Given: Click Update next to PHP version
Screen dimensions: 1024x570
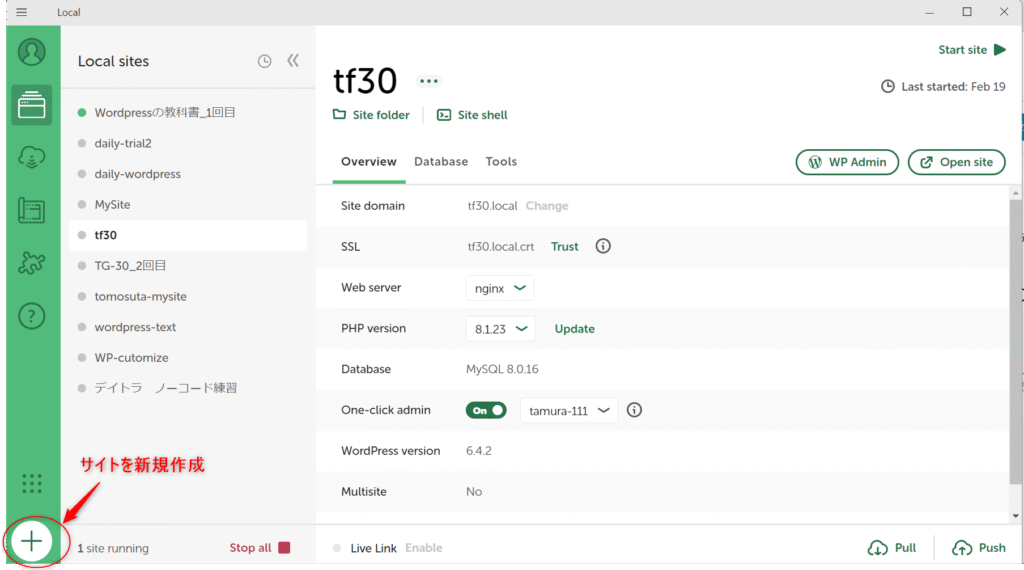Looking at the screenshot, I should (575, 329).
